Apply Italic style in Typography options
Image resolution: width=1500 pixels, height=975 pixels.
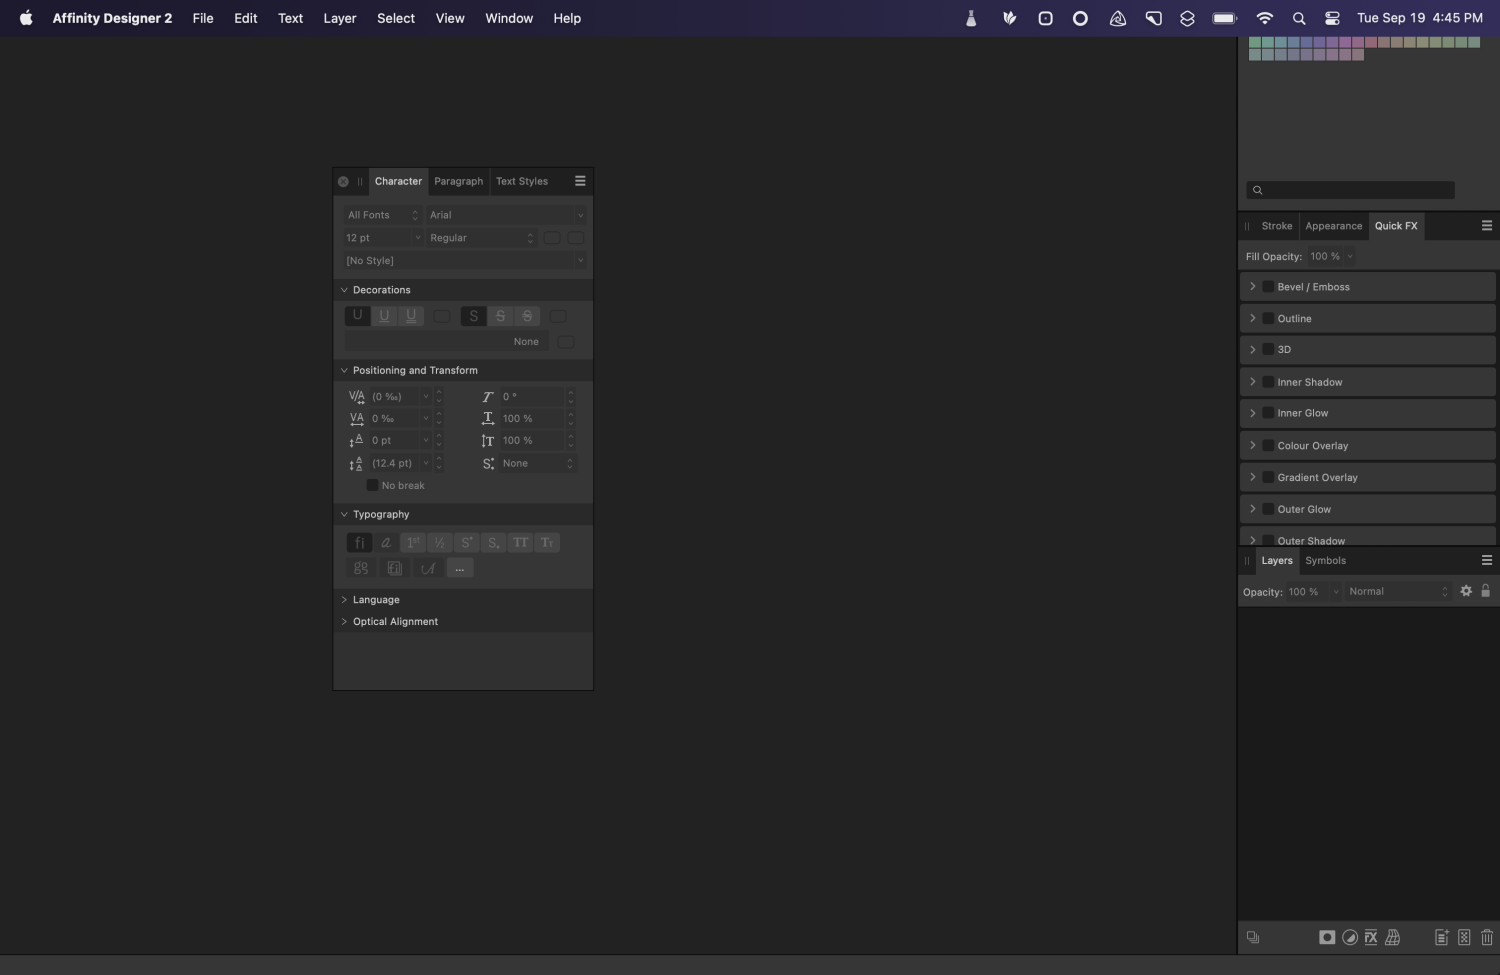pos(385,542)
